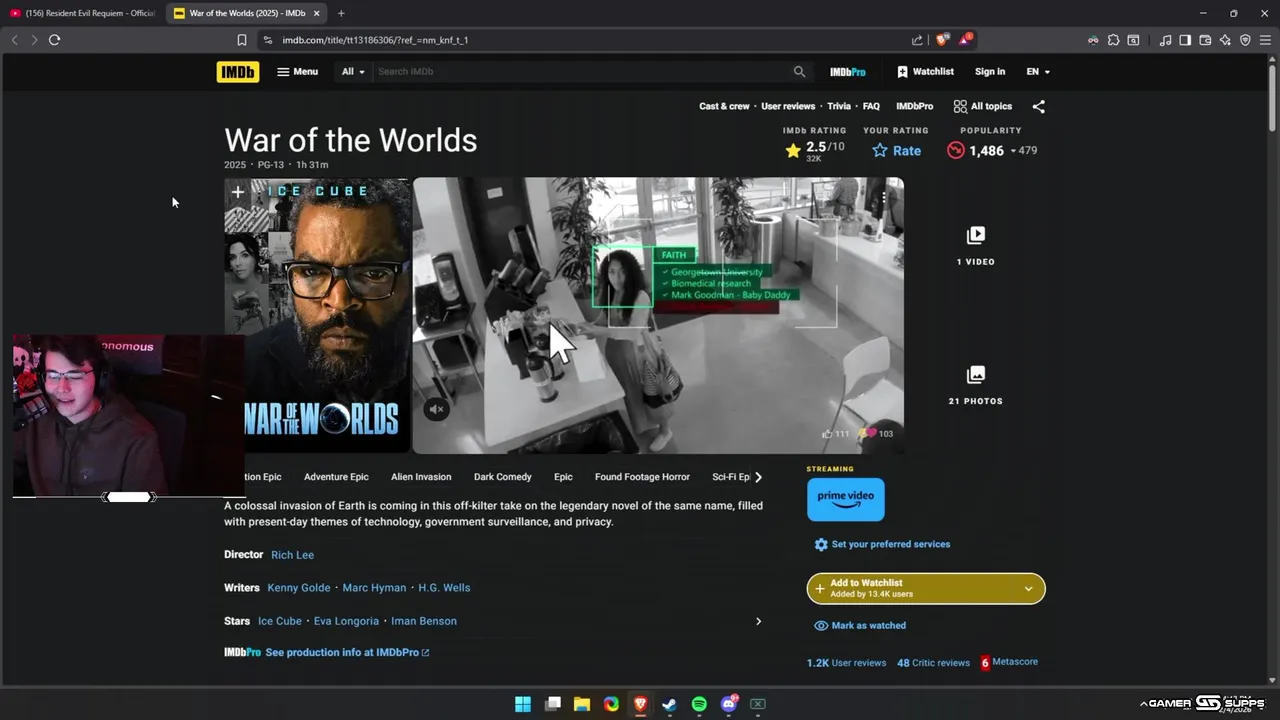The height and width of the screenshot is (720, 1280).
Task: Select the Epic genre chip
Action: 563,477
